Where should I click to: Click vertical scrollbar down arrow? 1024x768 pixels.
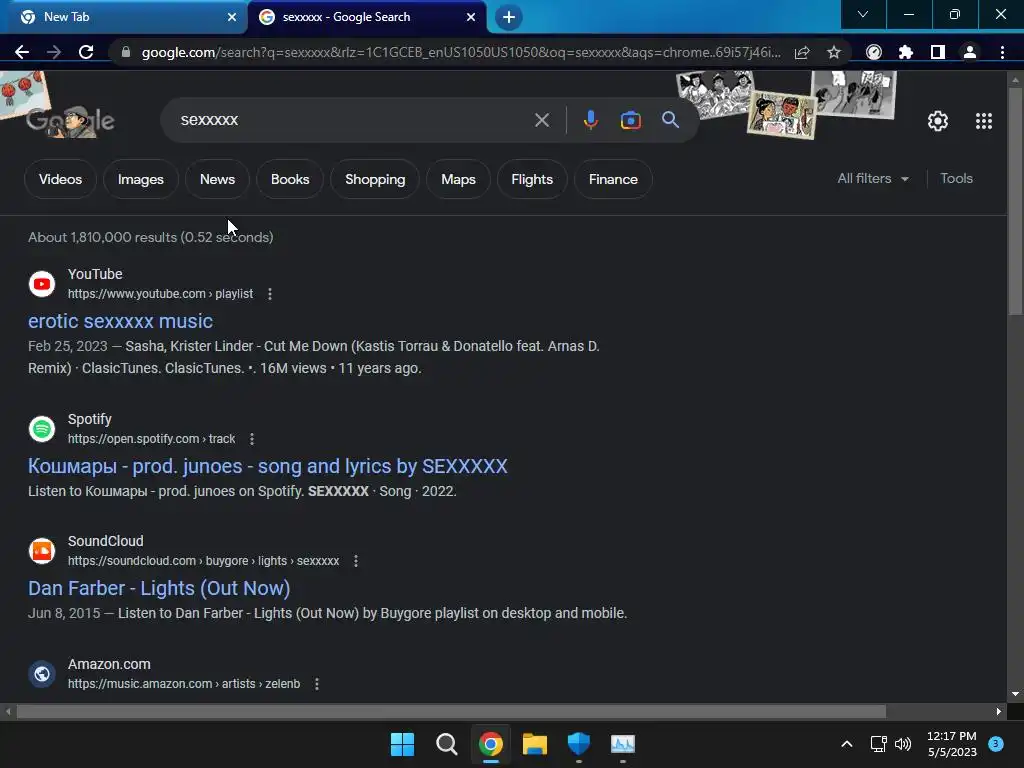(x=1015, y=694)
